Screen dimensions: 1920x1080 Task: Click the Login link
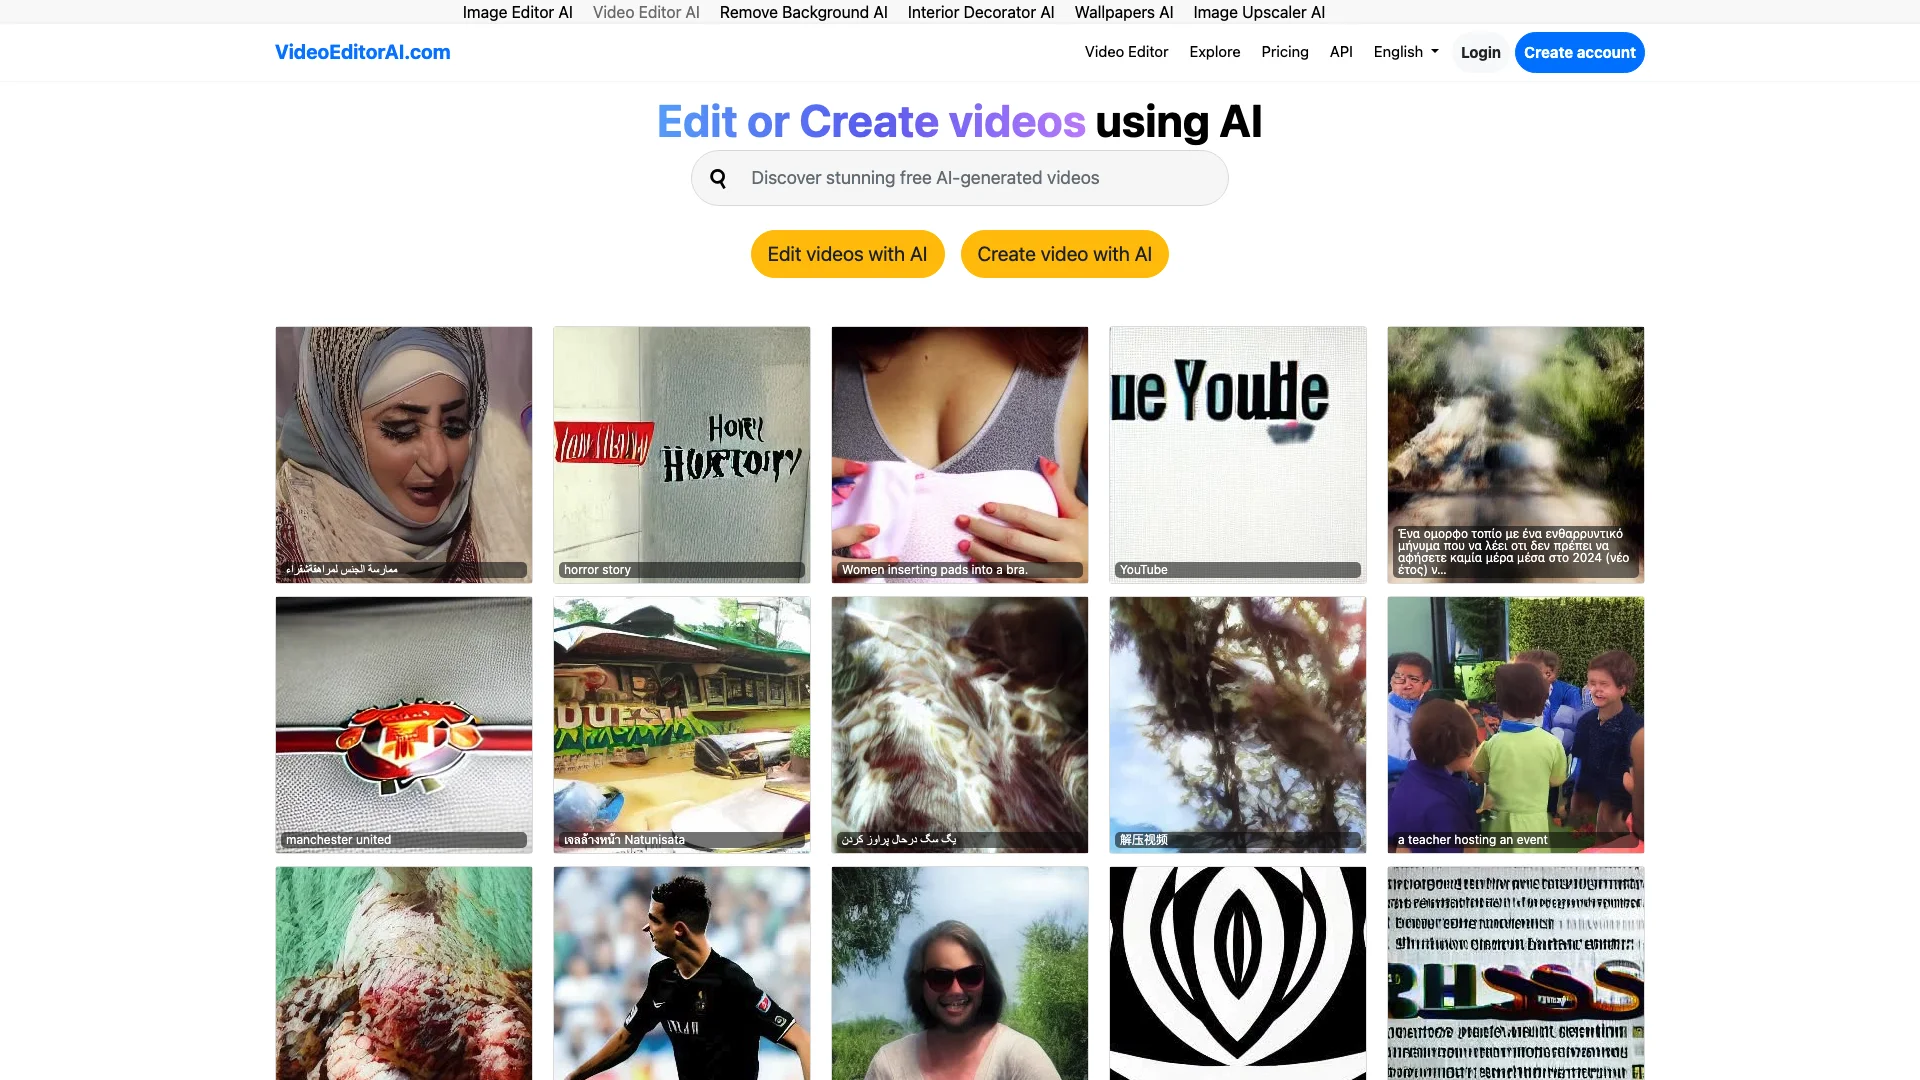(x=1480, y=53)
